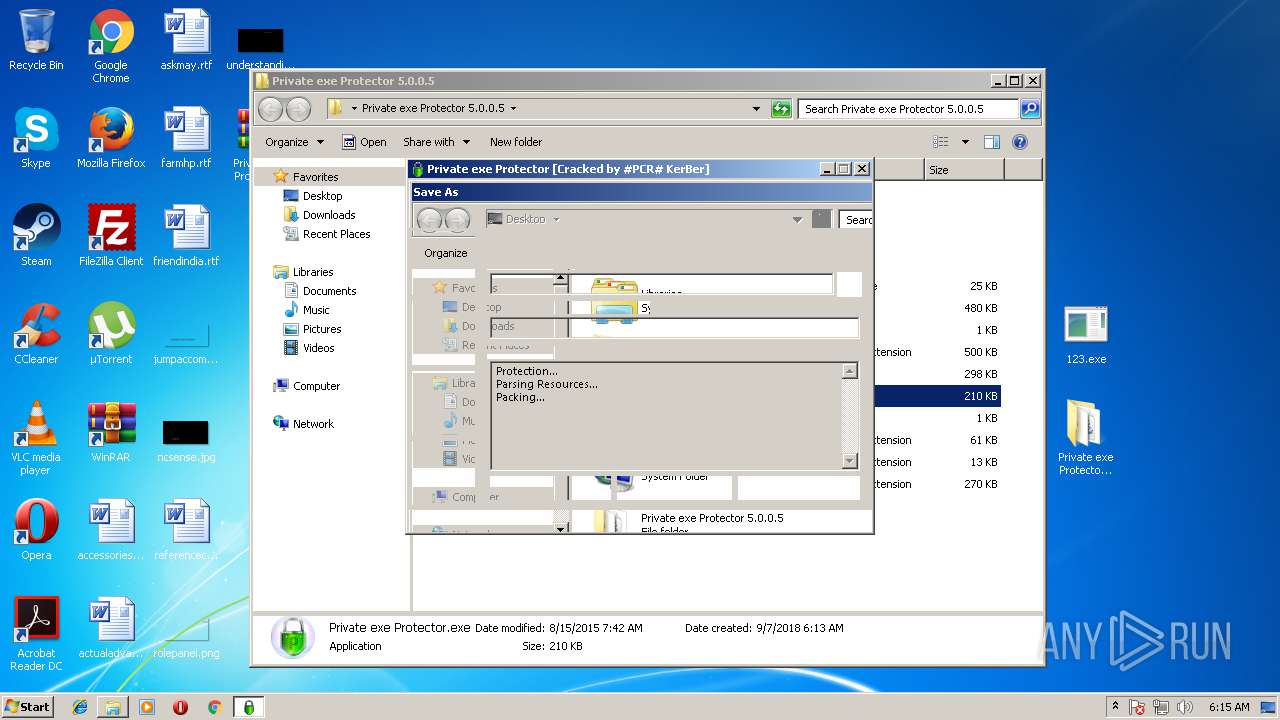The width and height of the screenshot is (1280, 720).
Task: Toggle the Explorer preview pane icon
Action: point(992,142)
